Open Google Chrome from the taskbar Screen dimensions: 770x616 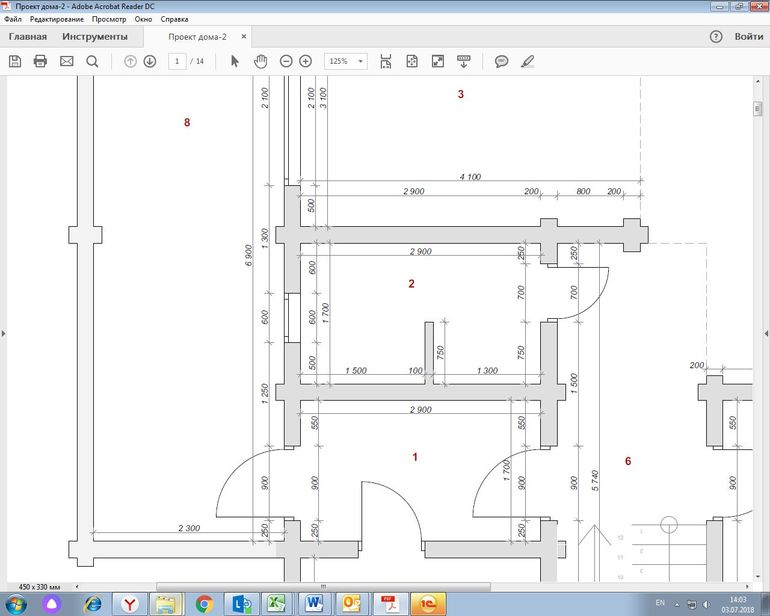pyautogui.click(x=204, y=603)
